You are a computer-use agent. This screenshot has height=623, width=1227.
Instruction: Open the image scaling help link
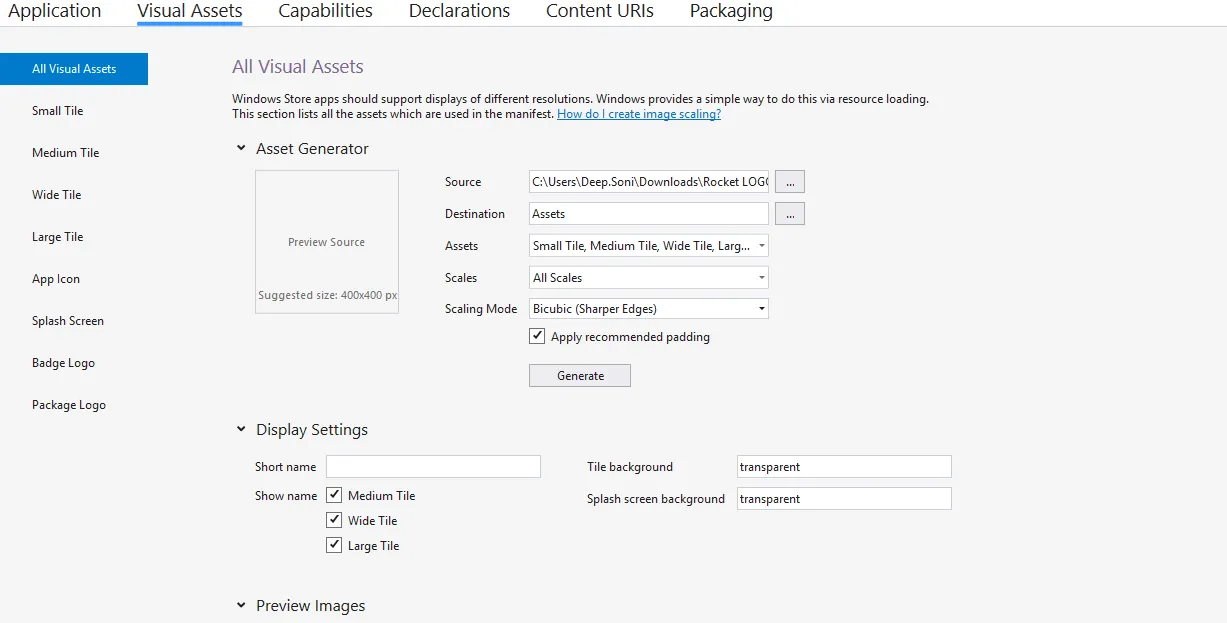[x=639, y=115]
